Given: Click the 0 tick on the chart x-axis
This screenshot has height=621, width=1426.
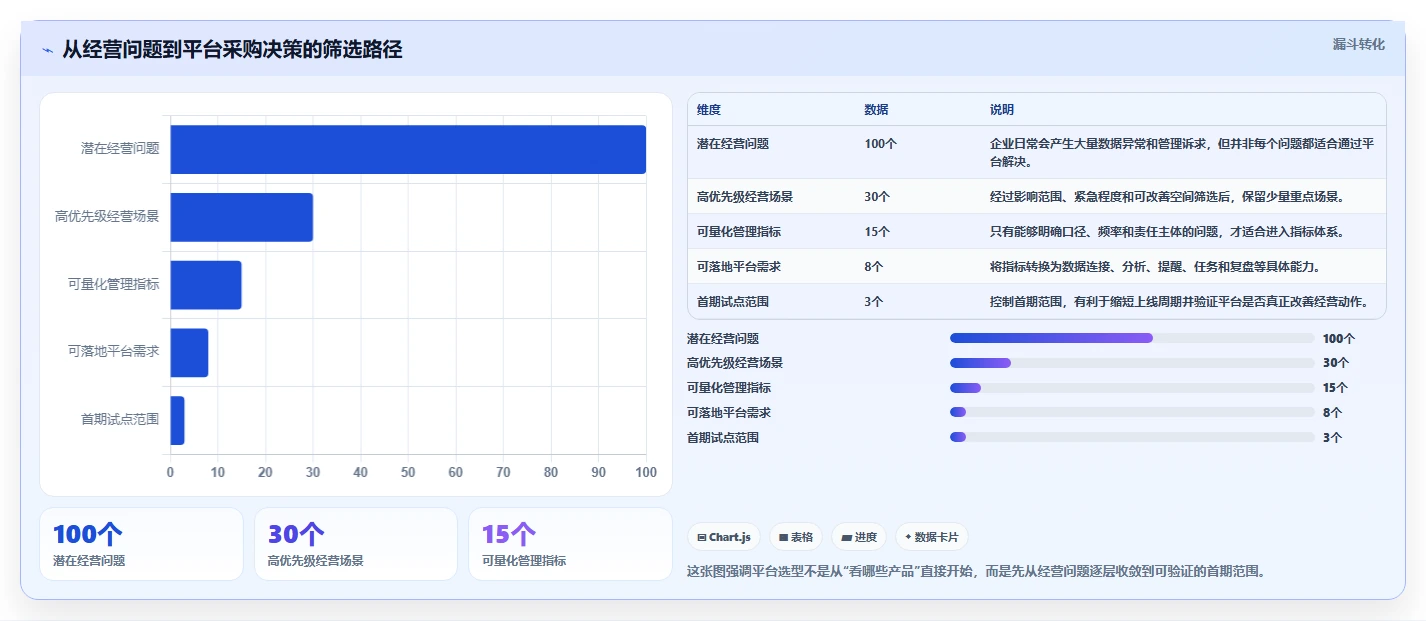Looking at the screenshot, I should 170,472.
